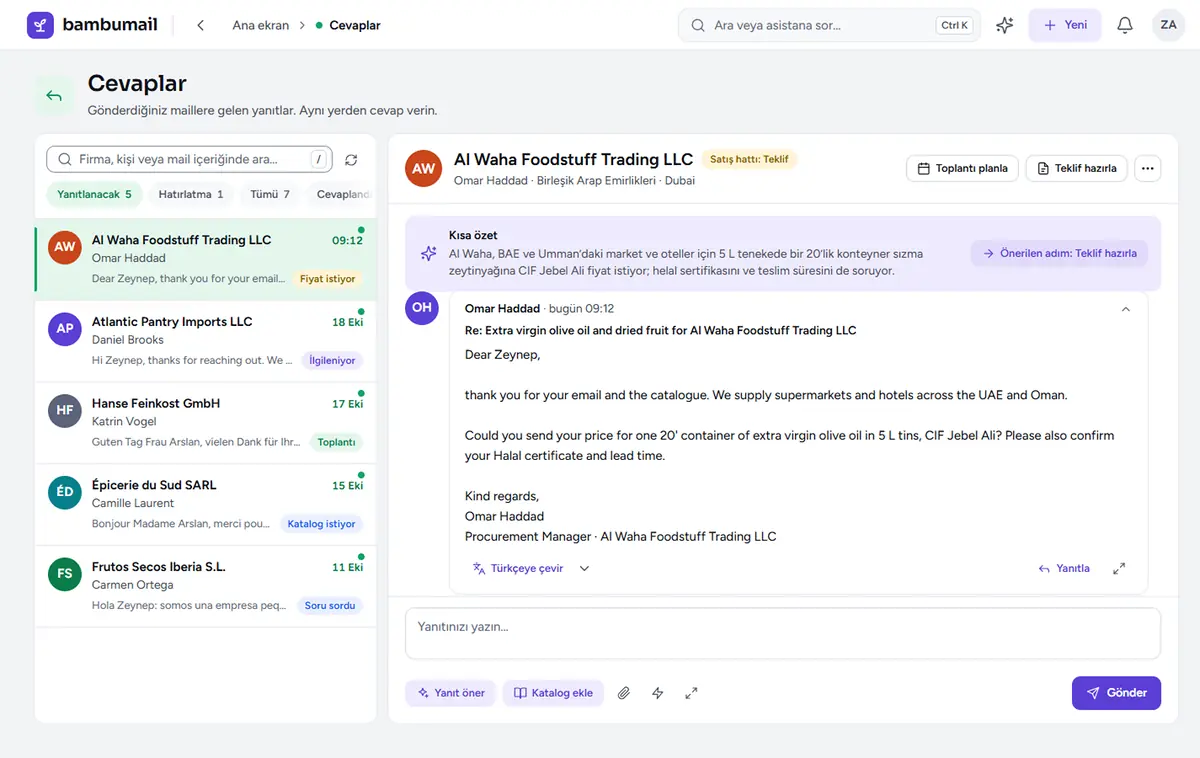Switch to the Hatırlatma tab

(x=191, y=194)
